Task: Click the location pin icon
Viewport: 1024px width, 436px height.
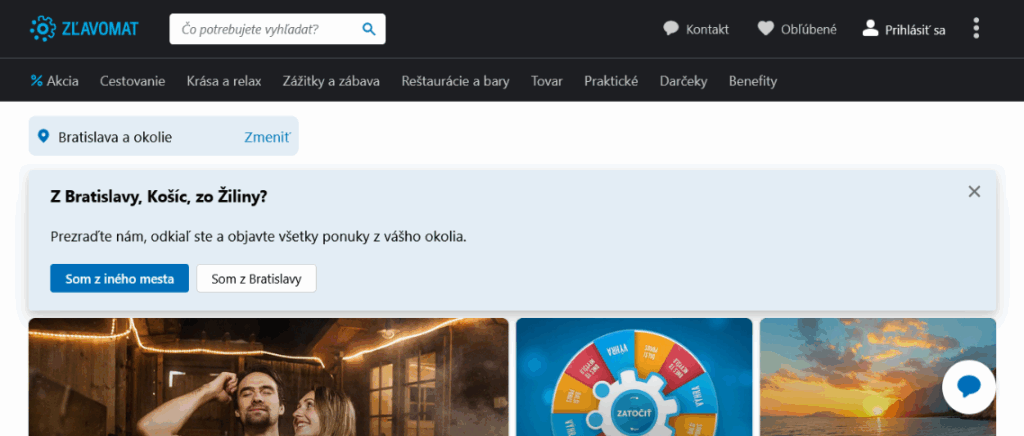Action: [44, 136]
